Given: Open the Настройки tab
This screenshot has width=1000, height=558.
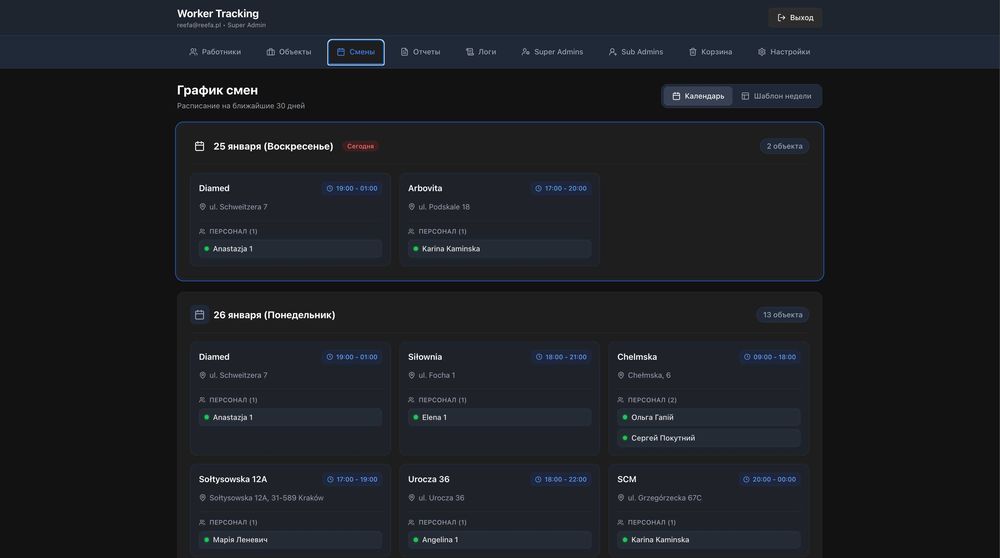Looking at the screenshot, I should click(784, 52).
